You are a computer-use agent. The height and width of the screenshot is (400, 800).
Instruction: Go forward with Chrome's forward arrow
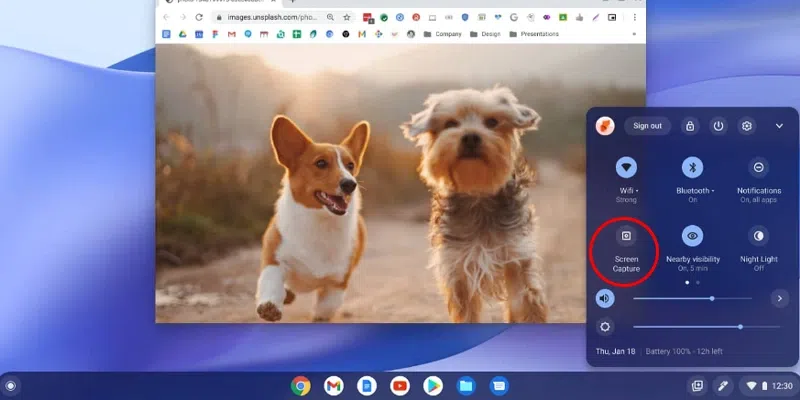pos(183,17)
